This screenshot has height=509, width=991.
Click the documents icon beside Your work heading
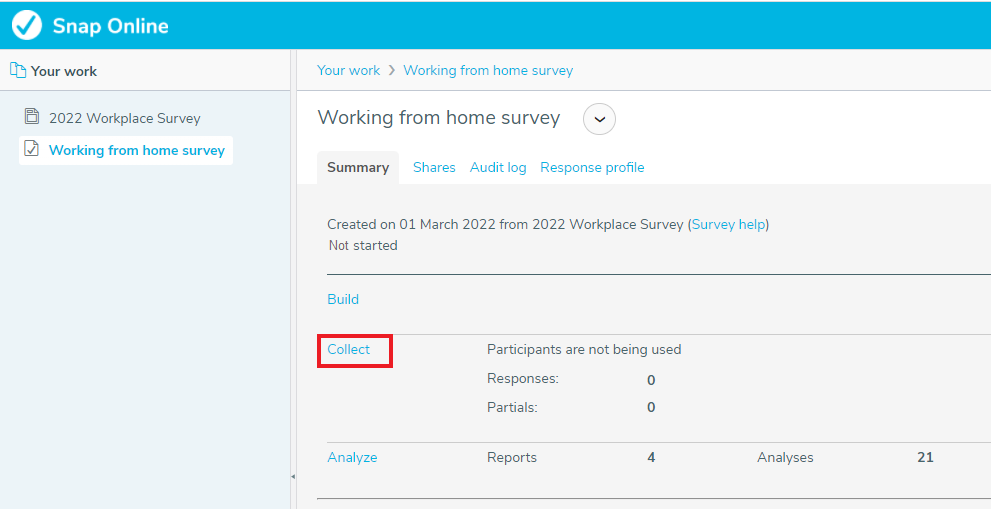17,71
